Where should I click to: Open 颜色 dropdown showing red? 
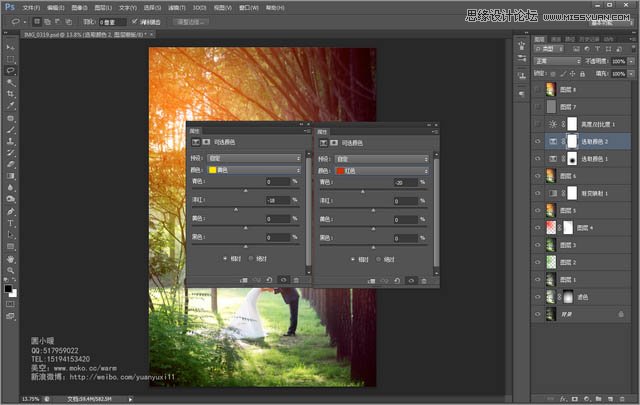[382, 171]
